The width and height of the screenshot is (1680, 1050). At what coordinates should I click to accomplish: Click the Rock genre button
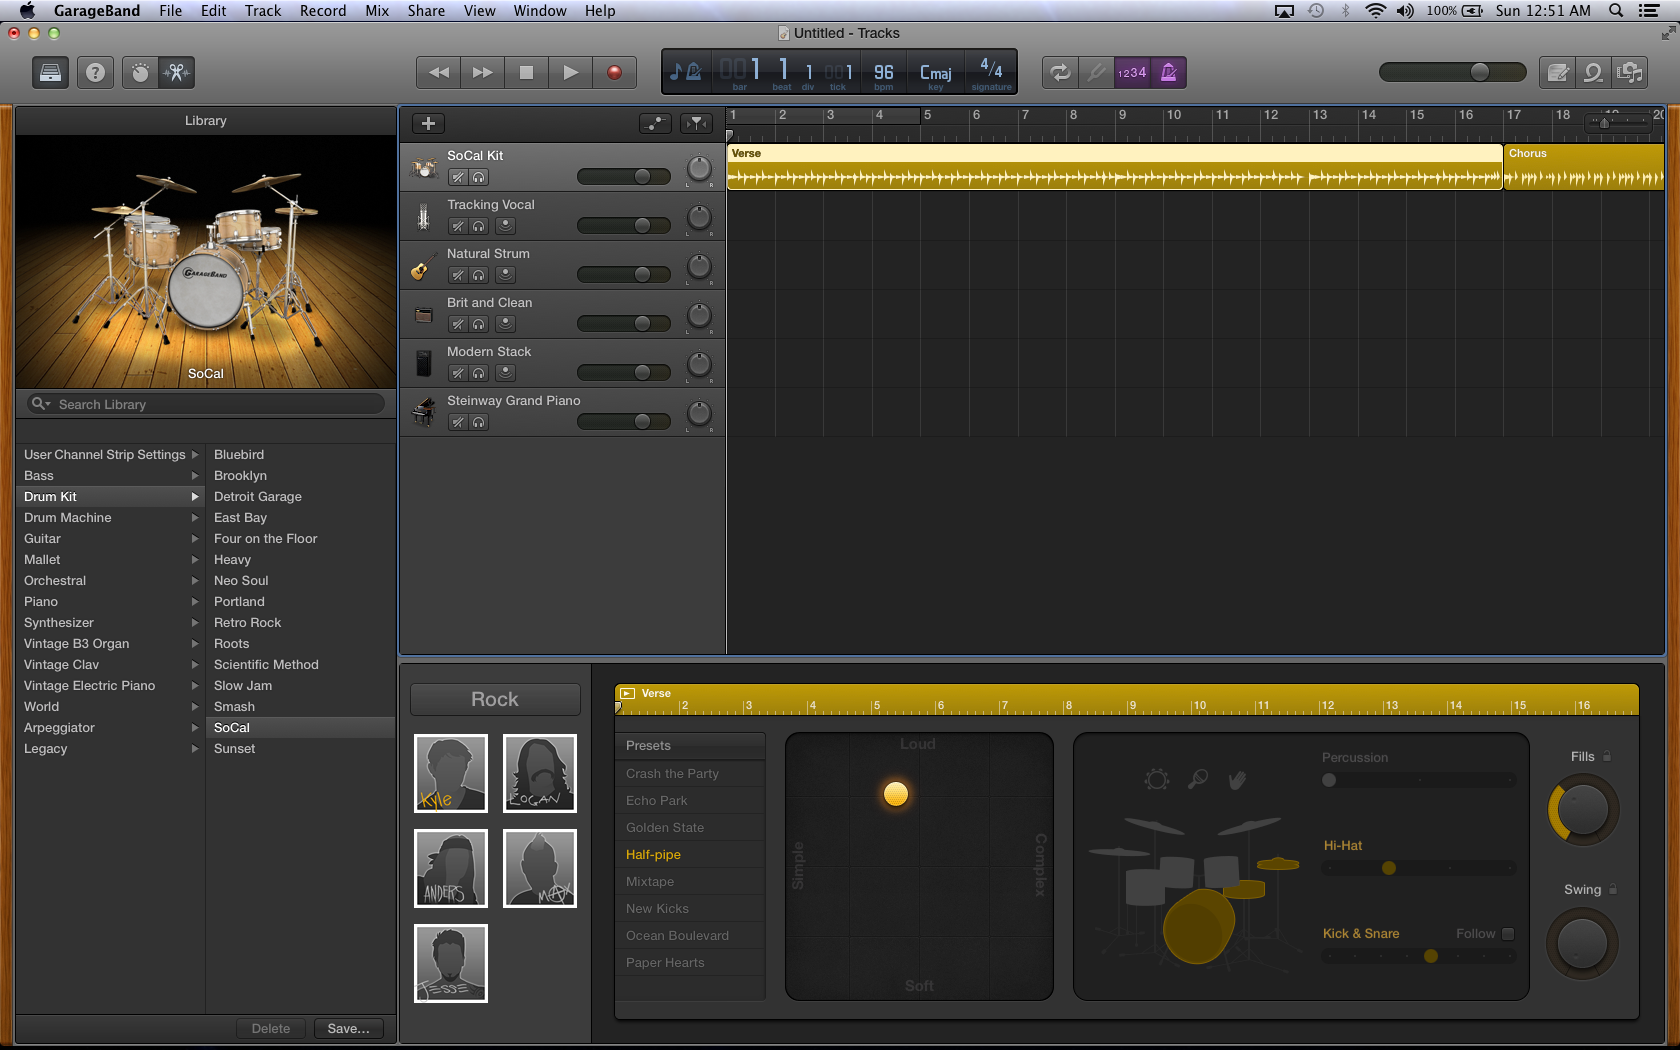(495, 699)
